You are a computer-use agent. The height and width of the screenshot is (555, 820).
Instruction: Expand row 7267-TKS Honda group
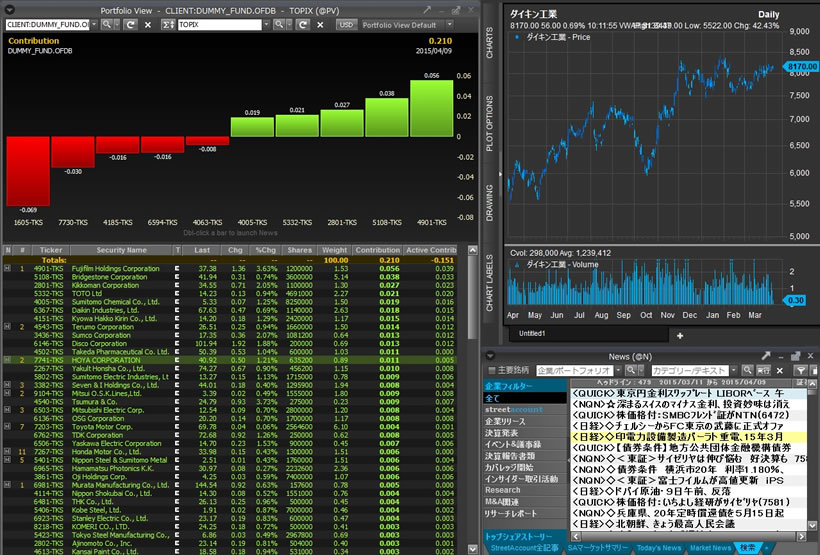pyautogui.click(x=7, y=451)
